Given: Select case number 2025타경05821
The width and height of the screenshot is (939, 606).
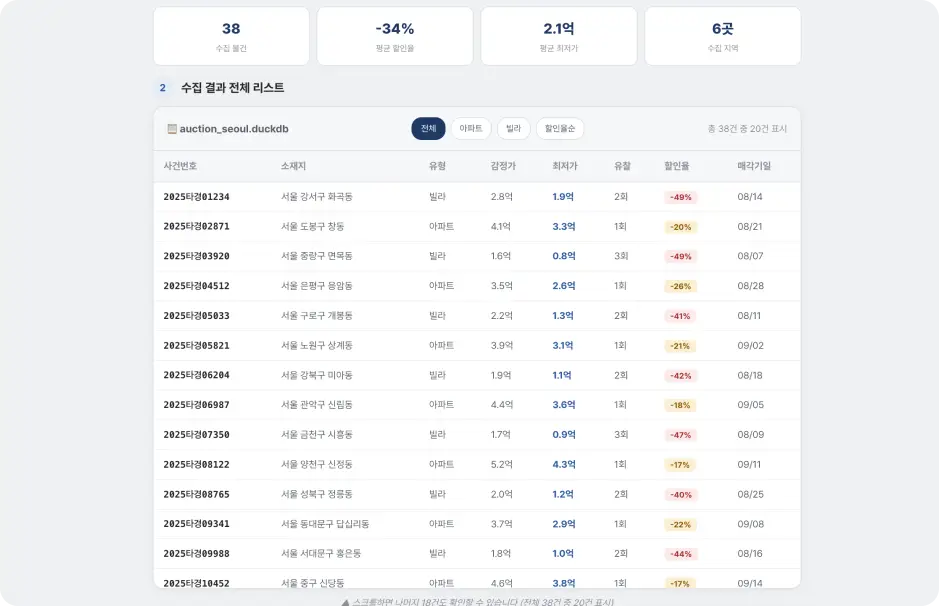Looking at the screenshot, I should point(196,346).
